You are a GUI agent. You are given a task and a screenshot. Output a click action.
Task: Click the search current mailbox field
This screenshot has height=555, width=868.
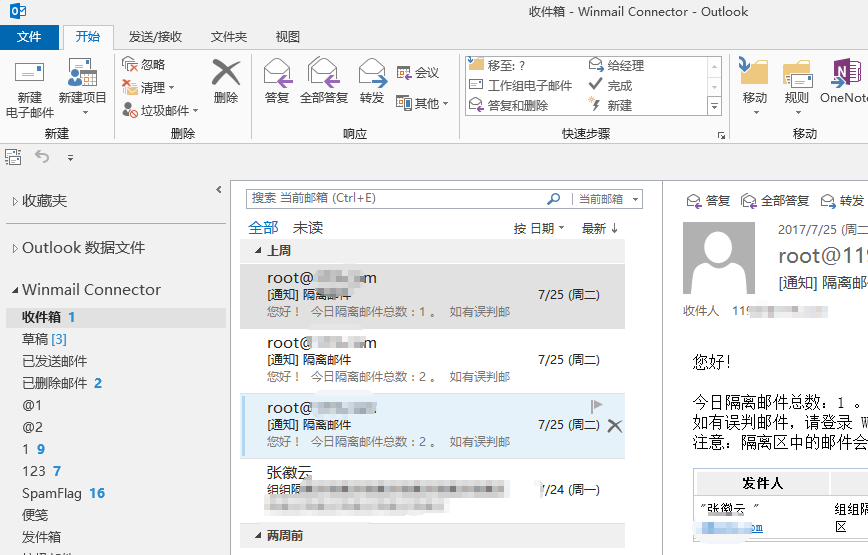pyautogui.click(x=395, y=198)
